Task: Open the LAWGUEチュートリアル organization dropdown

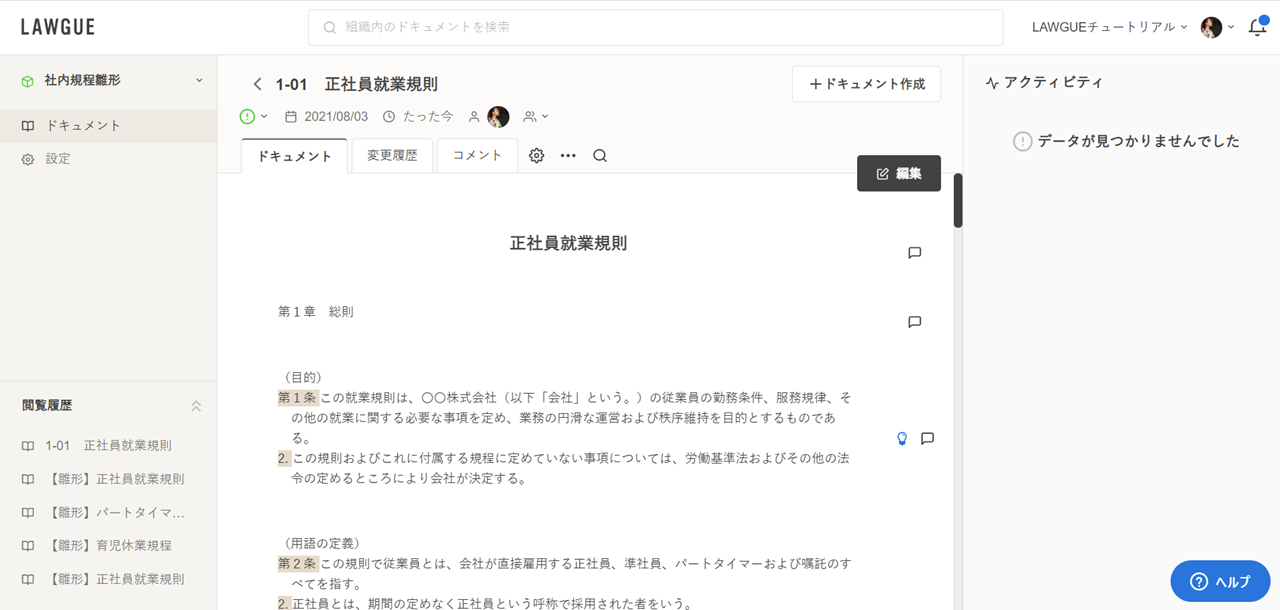Action: pyautogui.click(x=1110, y=27)
